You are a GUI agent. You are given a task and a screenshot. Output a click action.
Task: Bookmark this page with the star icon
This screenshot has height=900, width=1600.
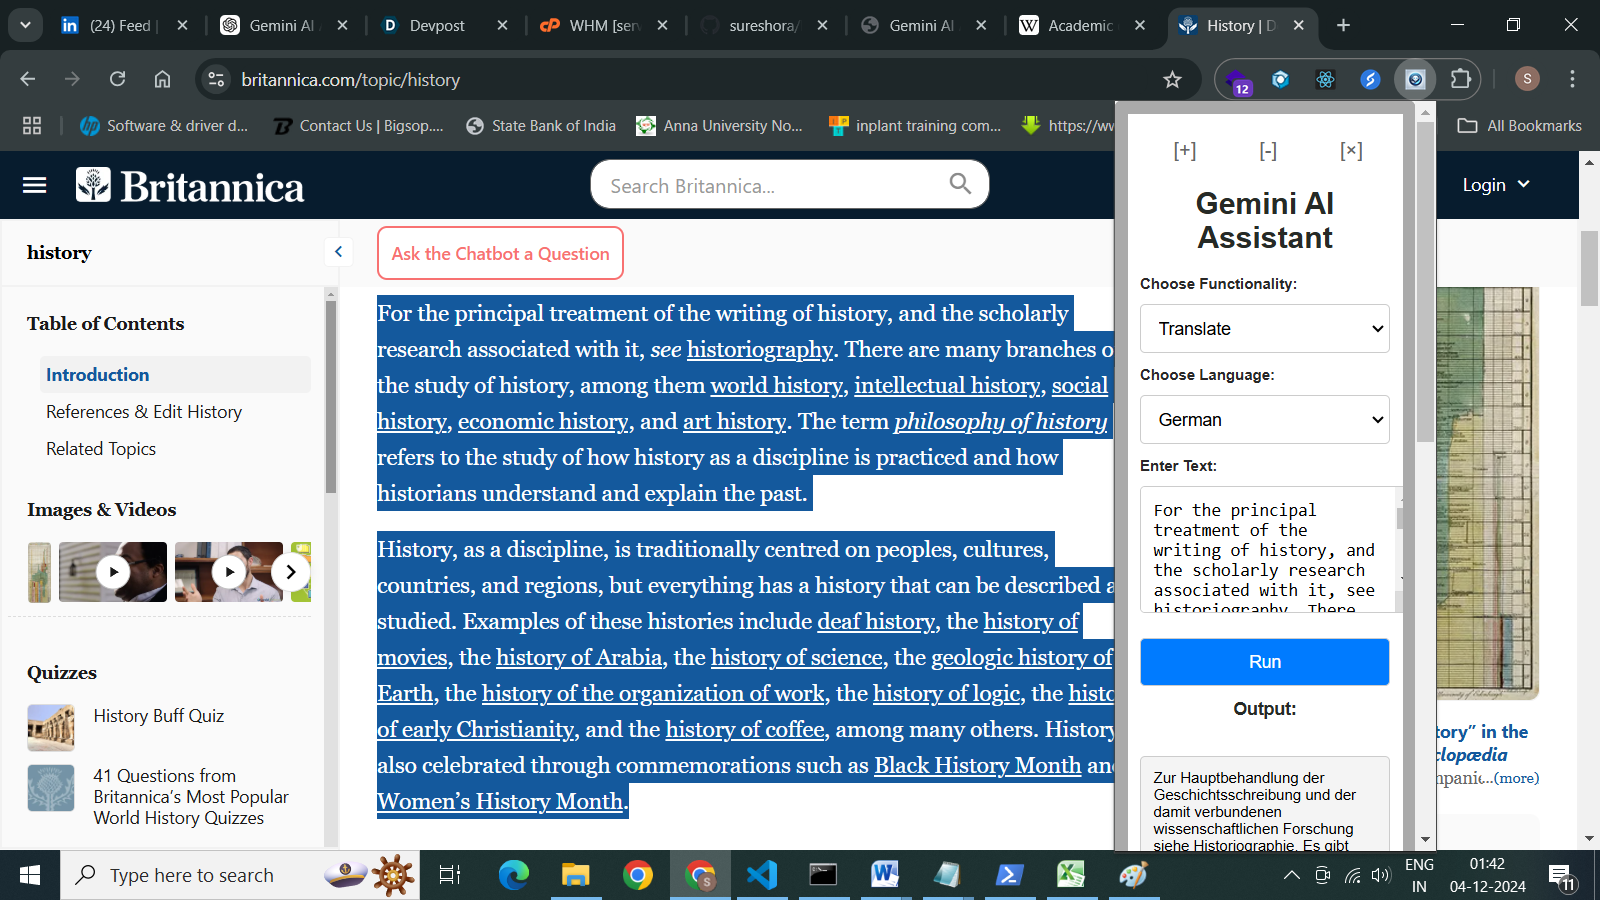click(1173, 79)
